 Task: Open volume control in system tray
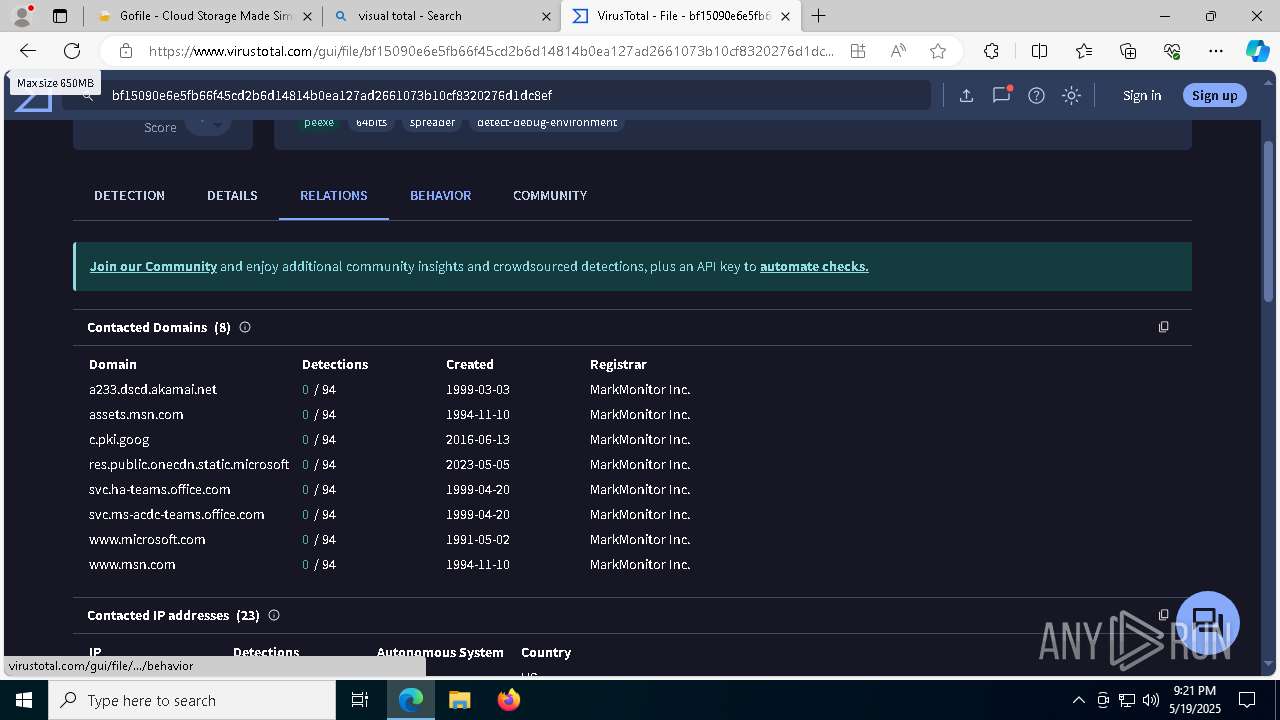[1151, 700]
